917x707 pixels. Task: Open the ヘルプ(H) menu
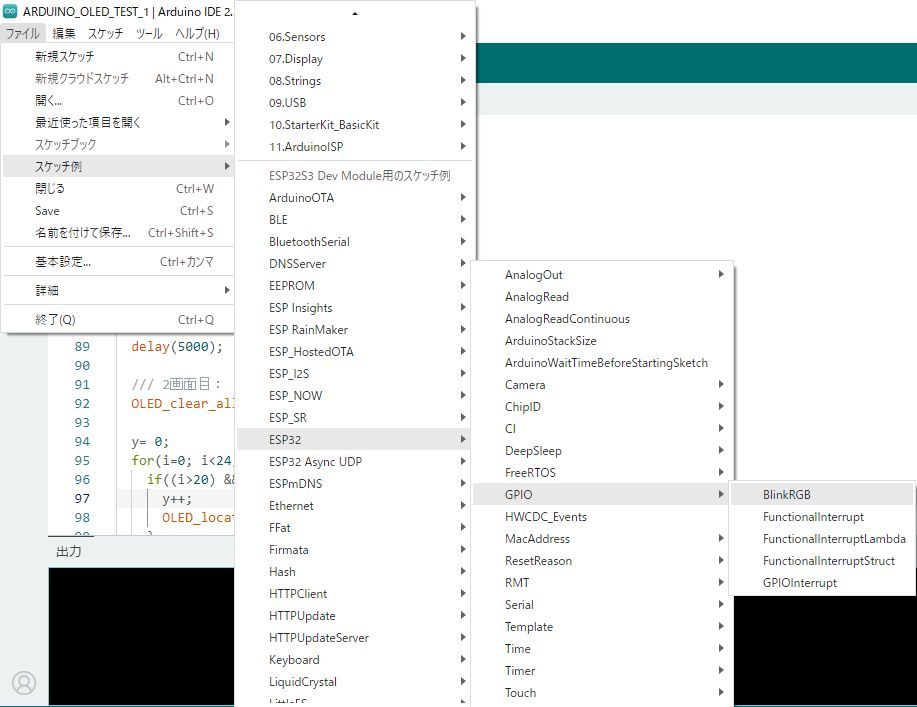pyautogui.click(x=198, y=33)
